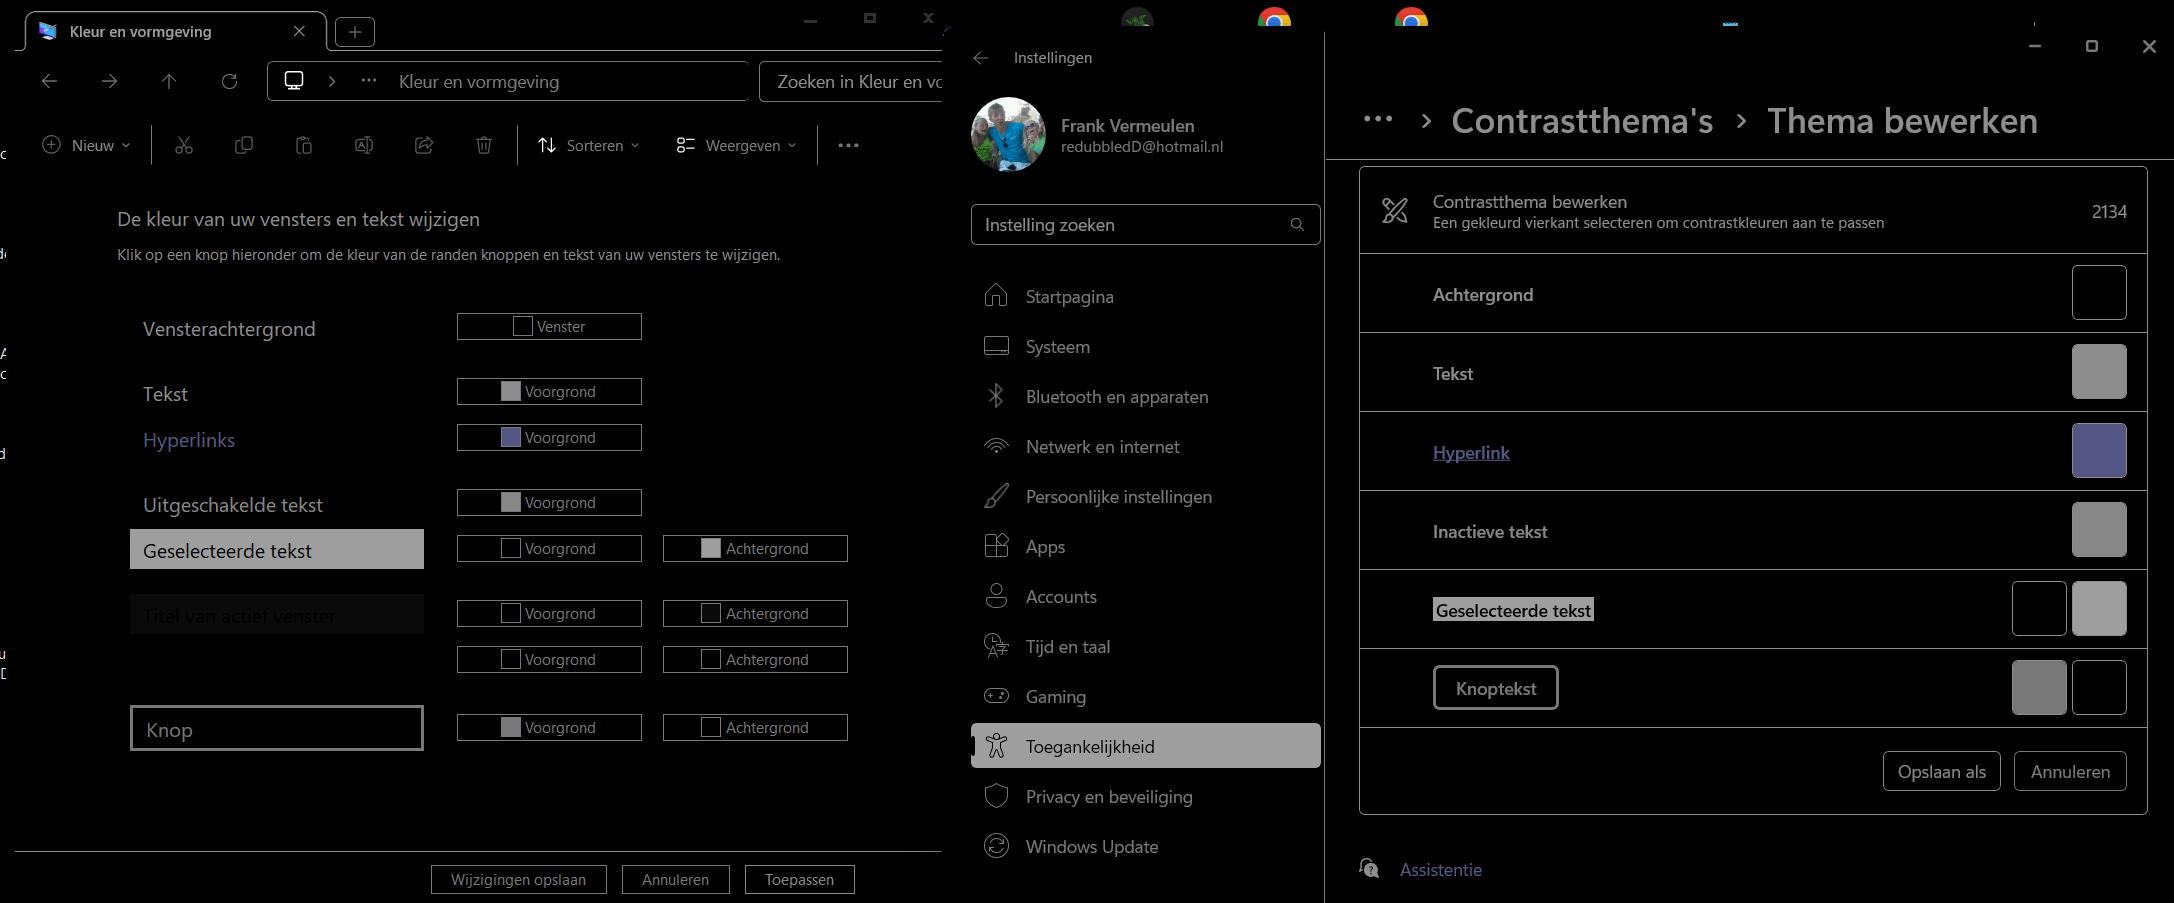Screen dimensions: 2174x903
Task: Click the Opslaan als button
Action: [x=1942, y=771]
